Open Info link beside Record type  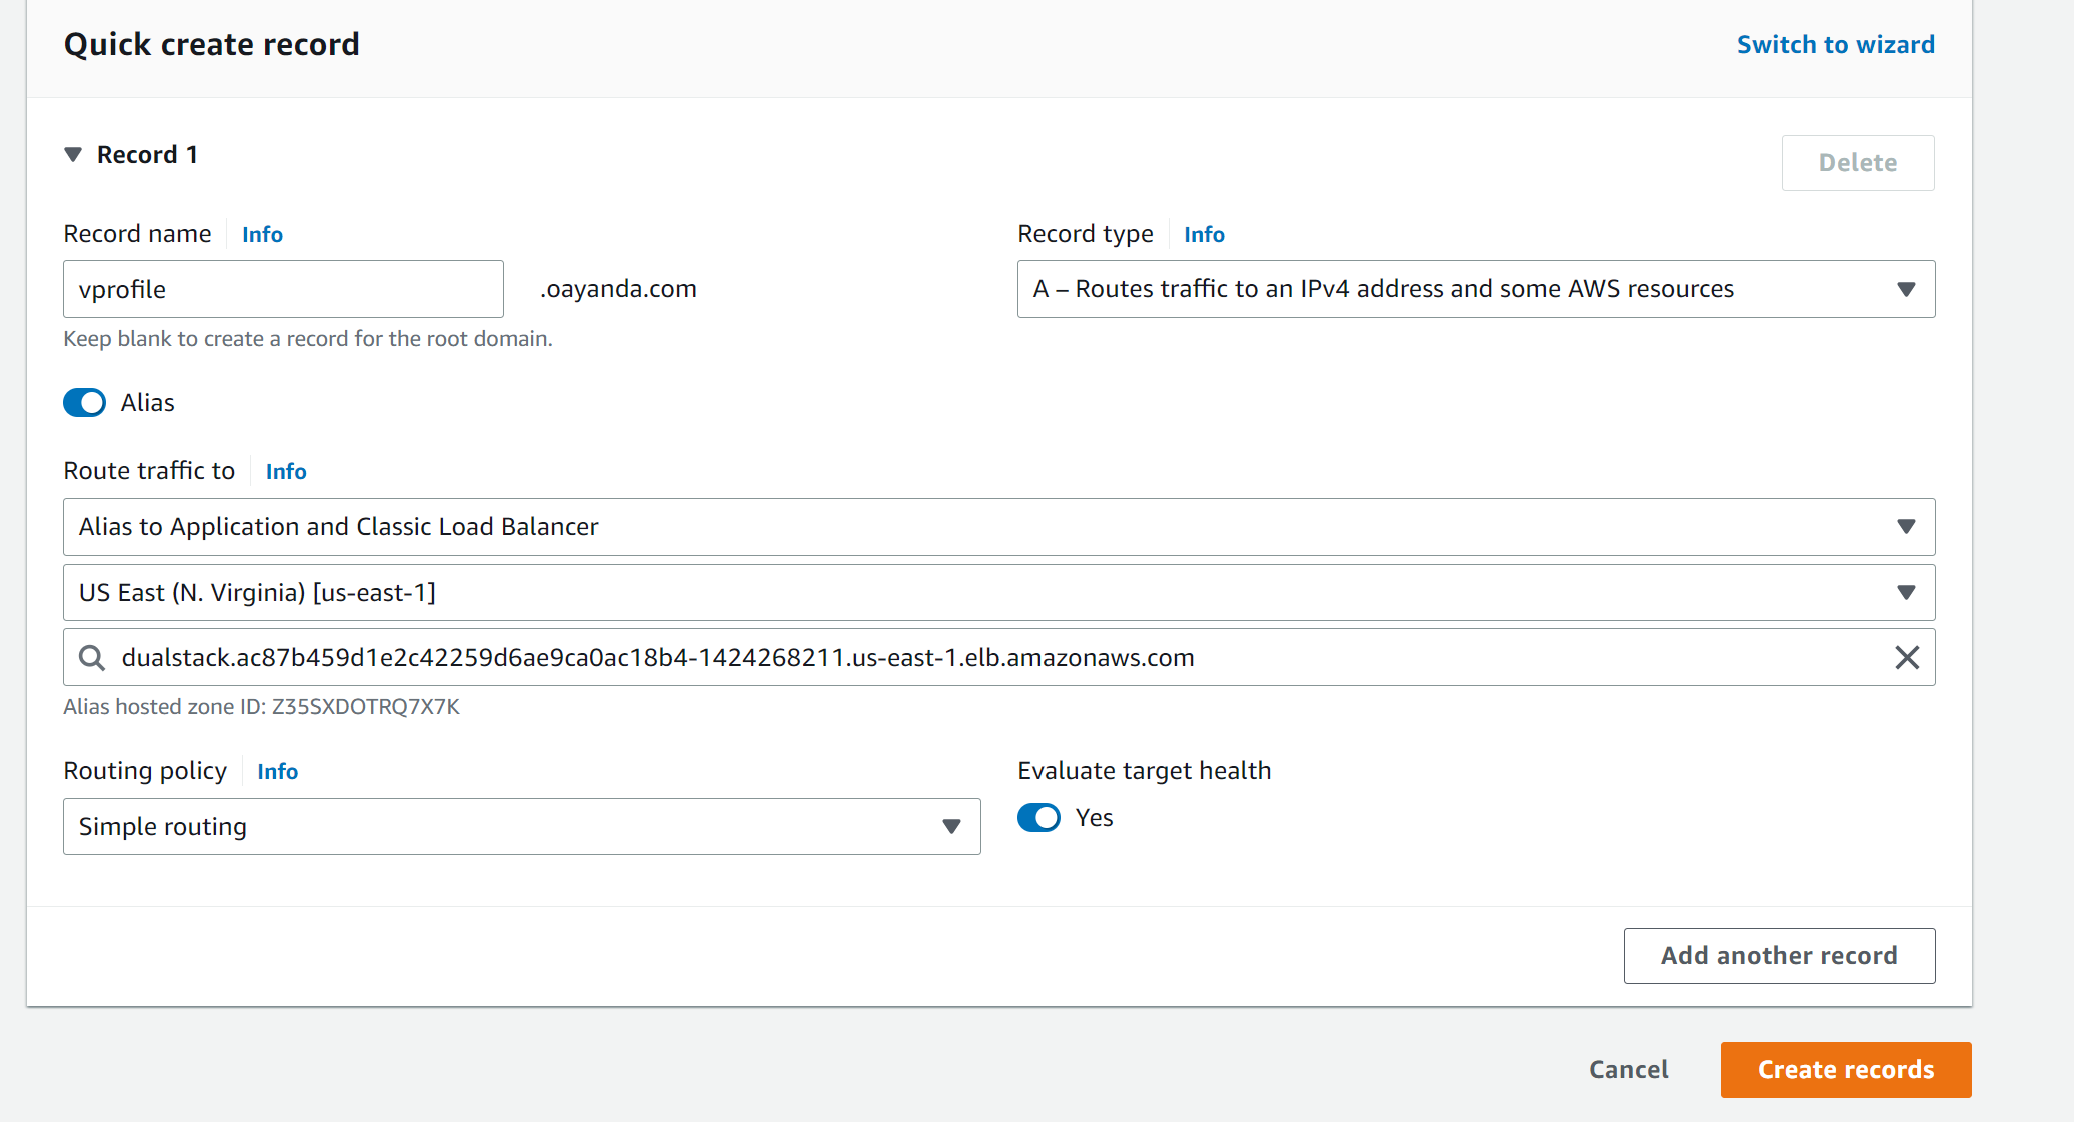pos(1204,235)
